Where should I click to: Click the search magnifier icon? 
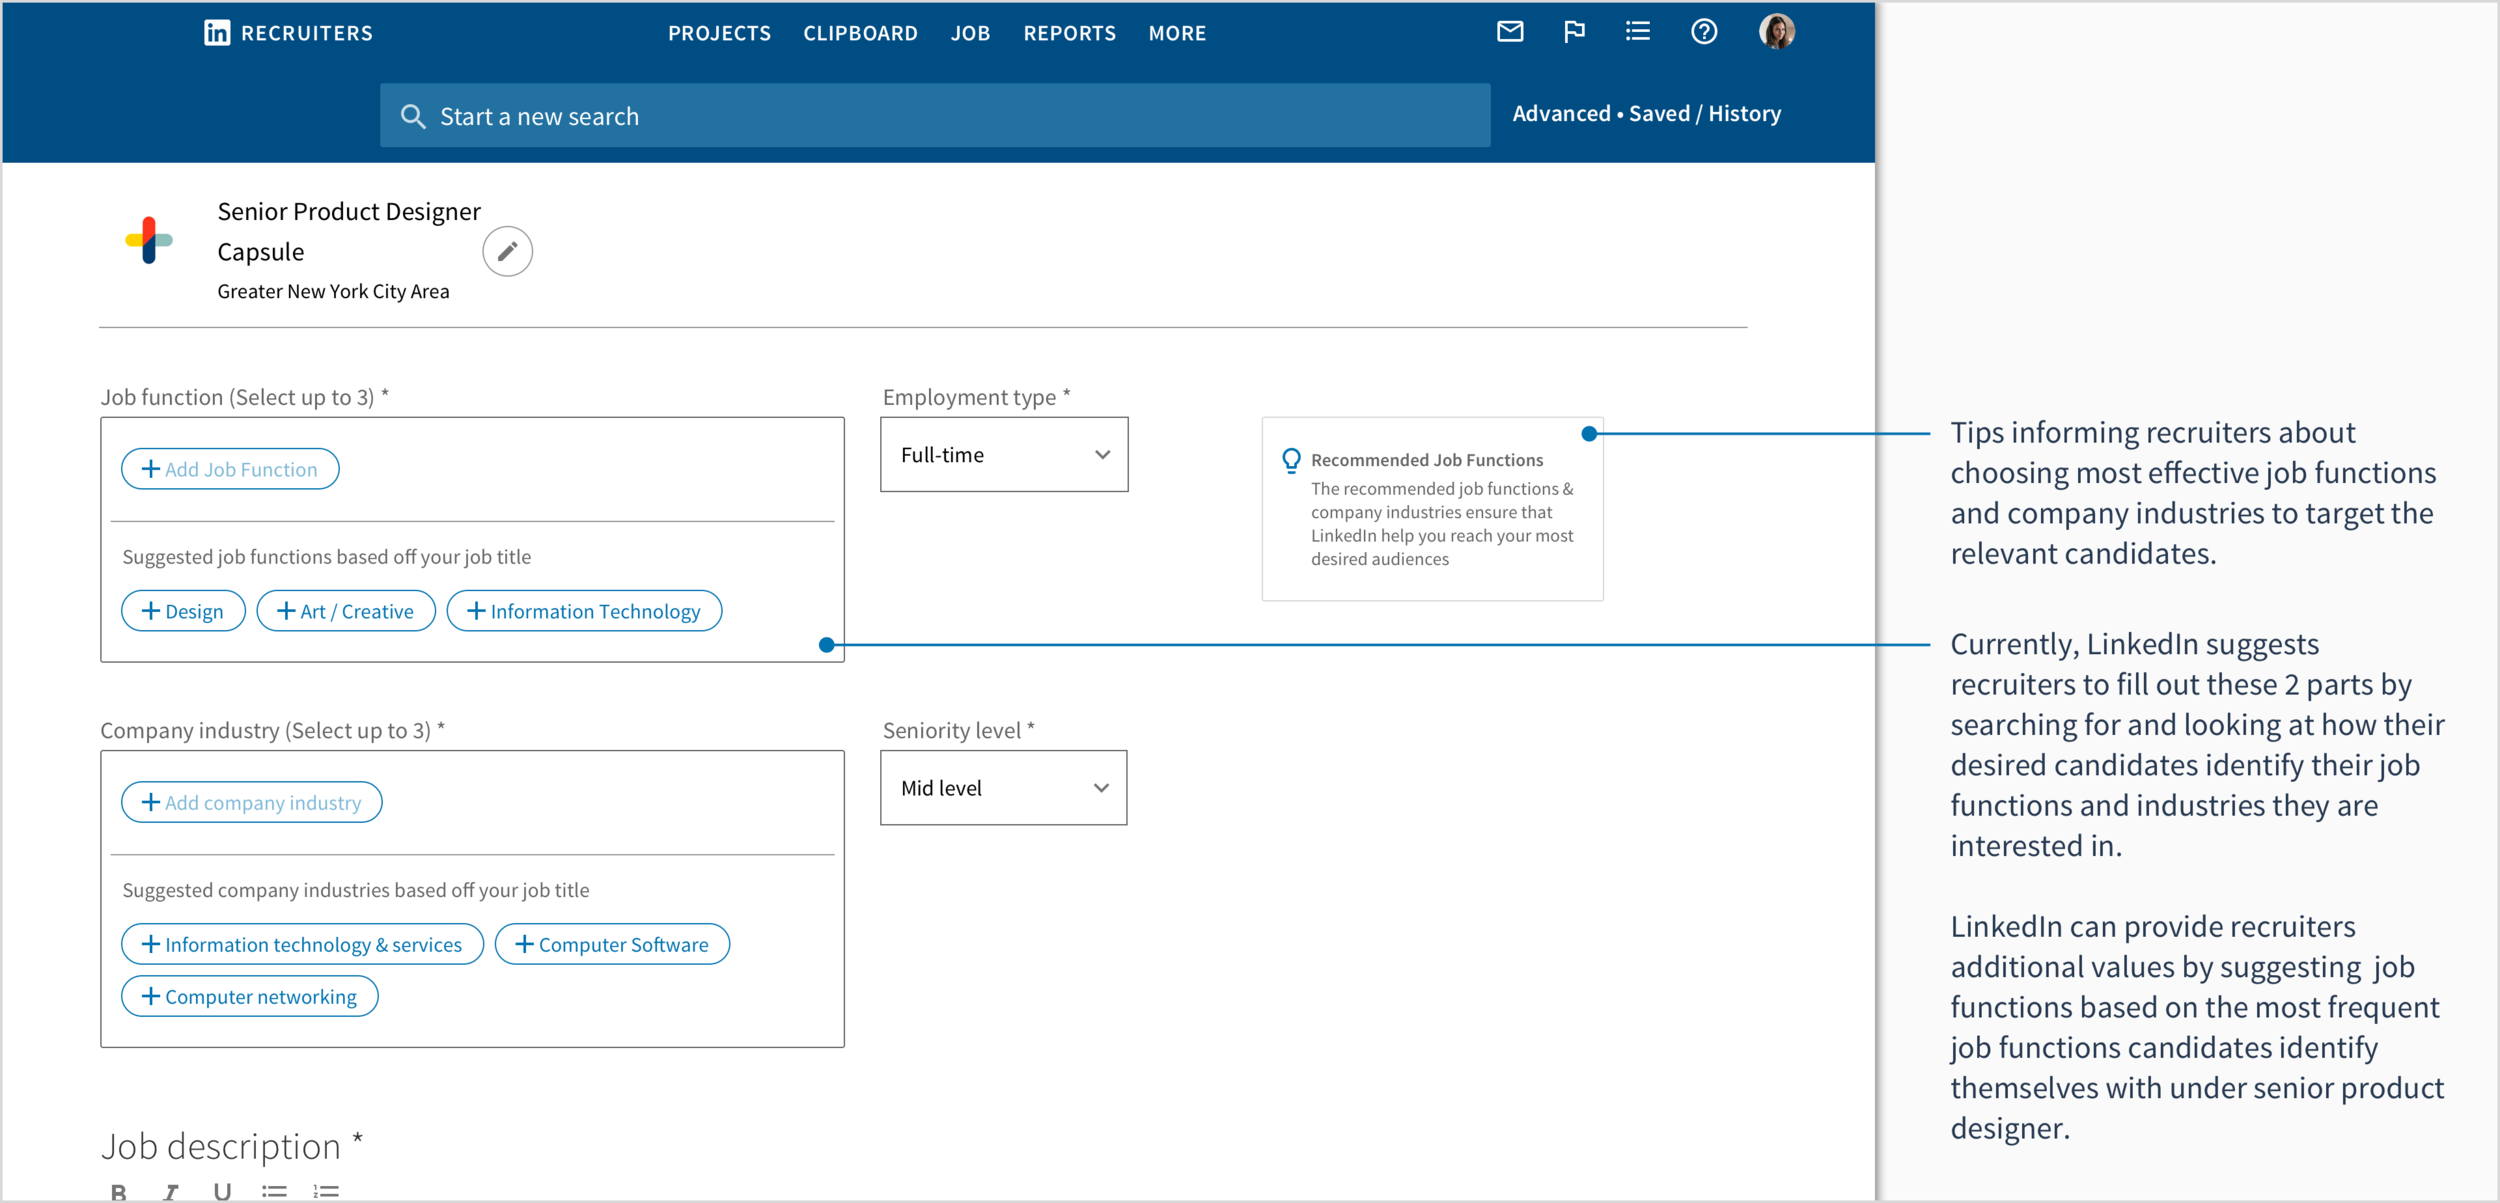pyautogui.click(x=412, y=116)
